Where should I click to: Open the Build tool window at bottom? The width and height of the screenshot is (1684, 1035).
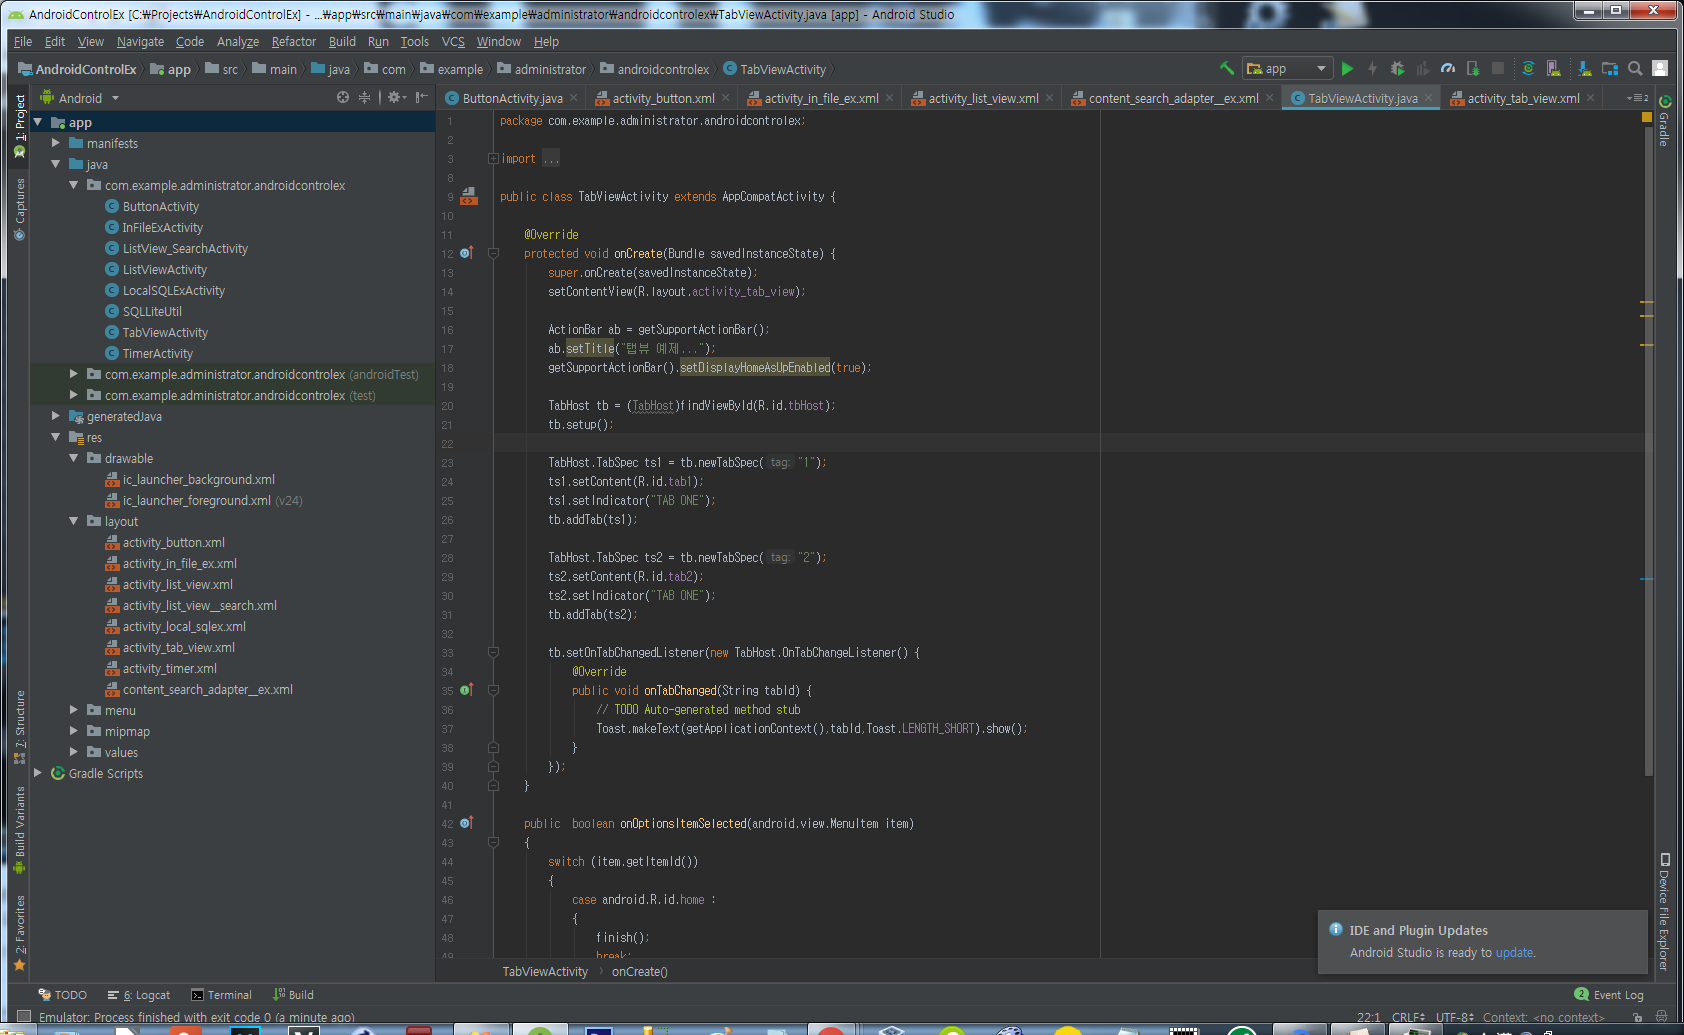click(293, 995)
